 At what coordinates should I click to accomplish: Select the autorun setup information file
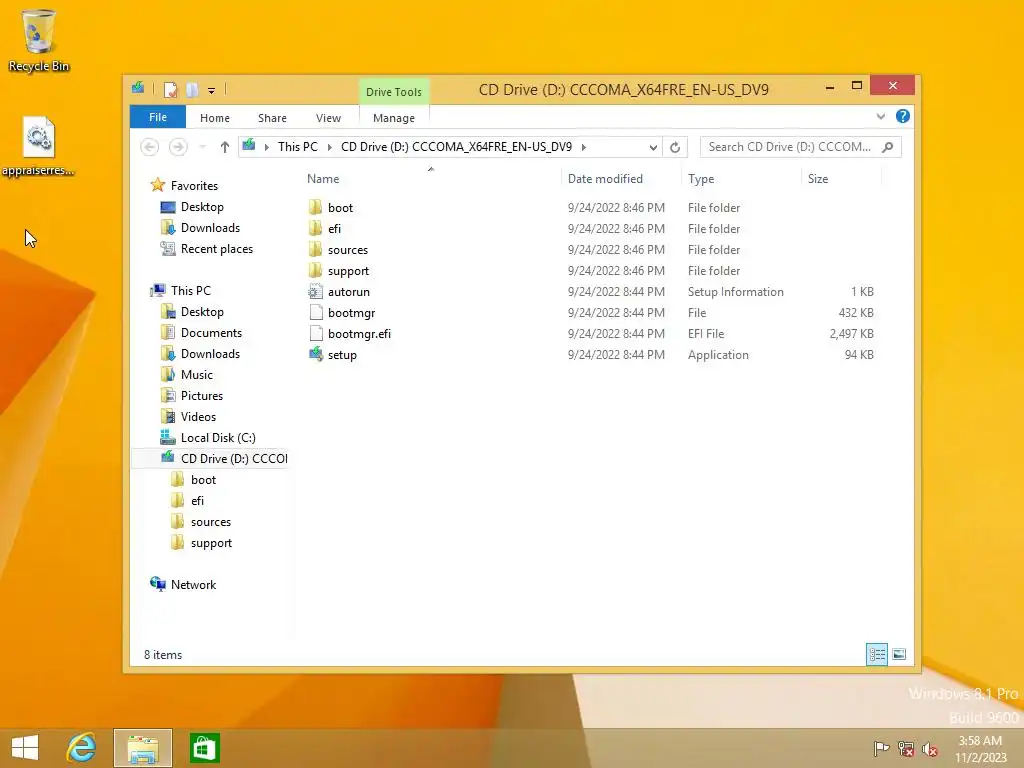pyautogui.click(x=349, y=292)
